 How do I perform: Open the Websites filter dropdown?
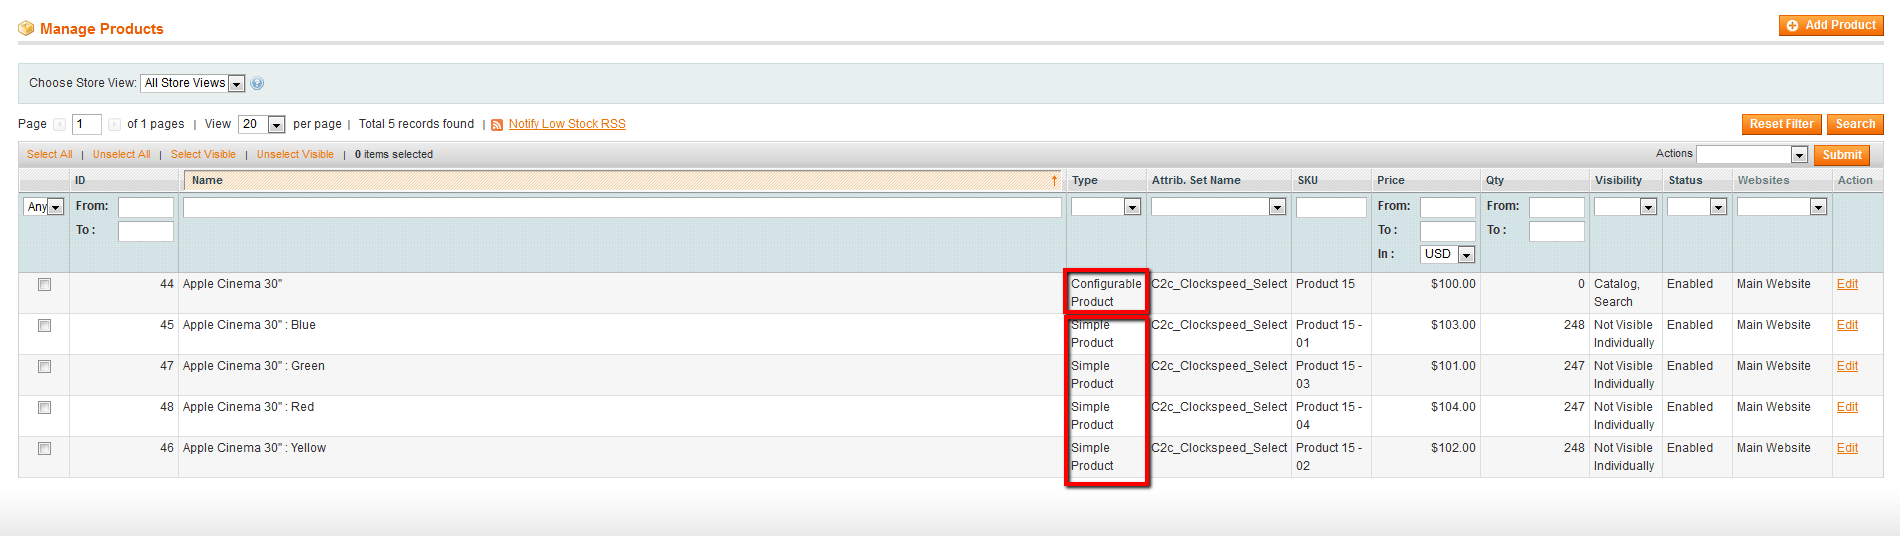(x=1782, y=207)
